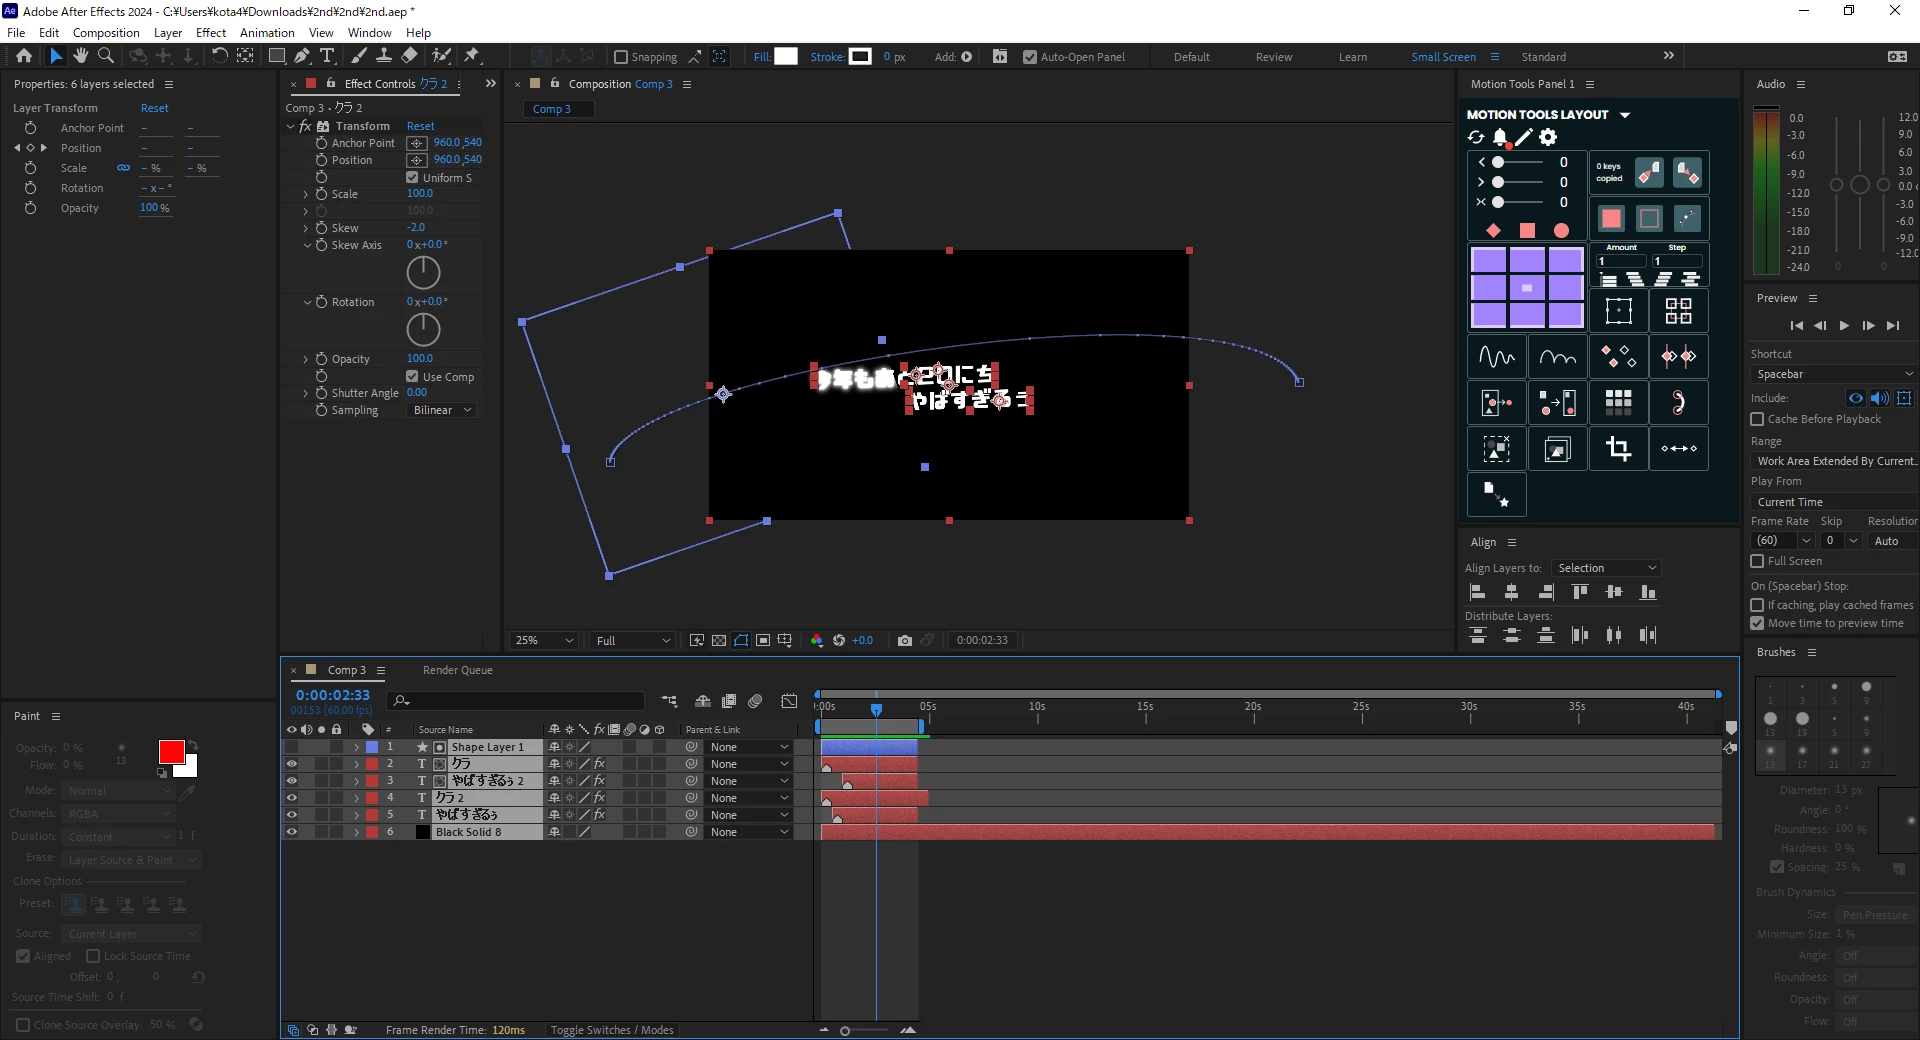Select the Pen tool
The image size is (1920, 1040).
tap(302, 56)
